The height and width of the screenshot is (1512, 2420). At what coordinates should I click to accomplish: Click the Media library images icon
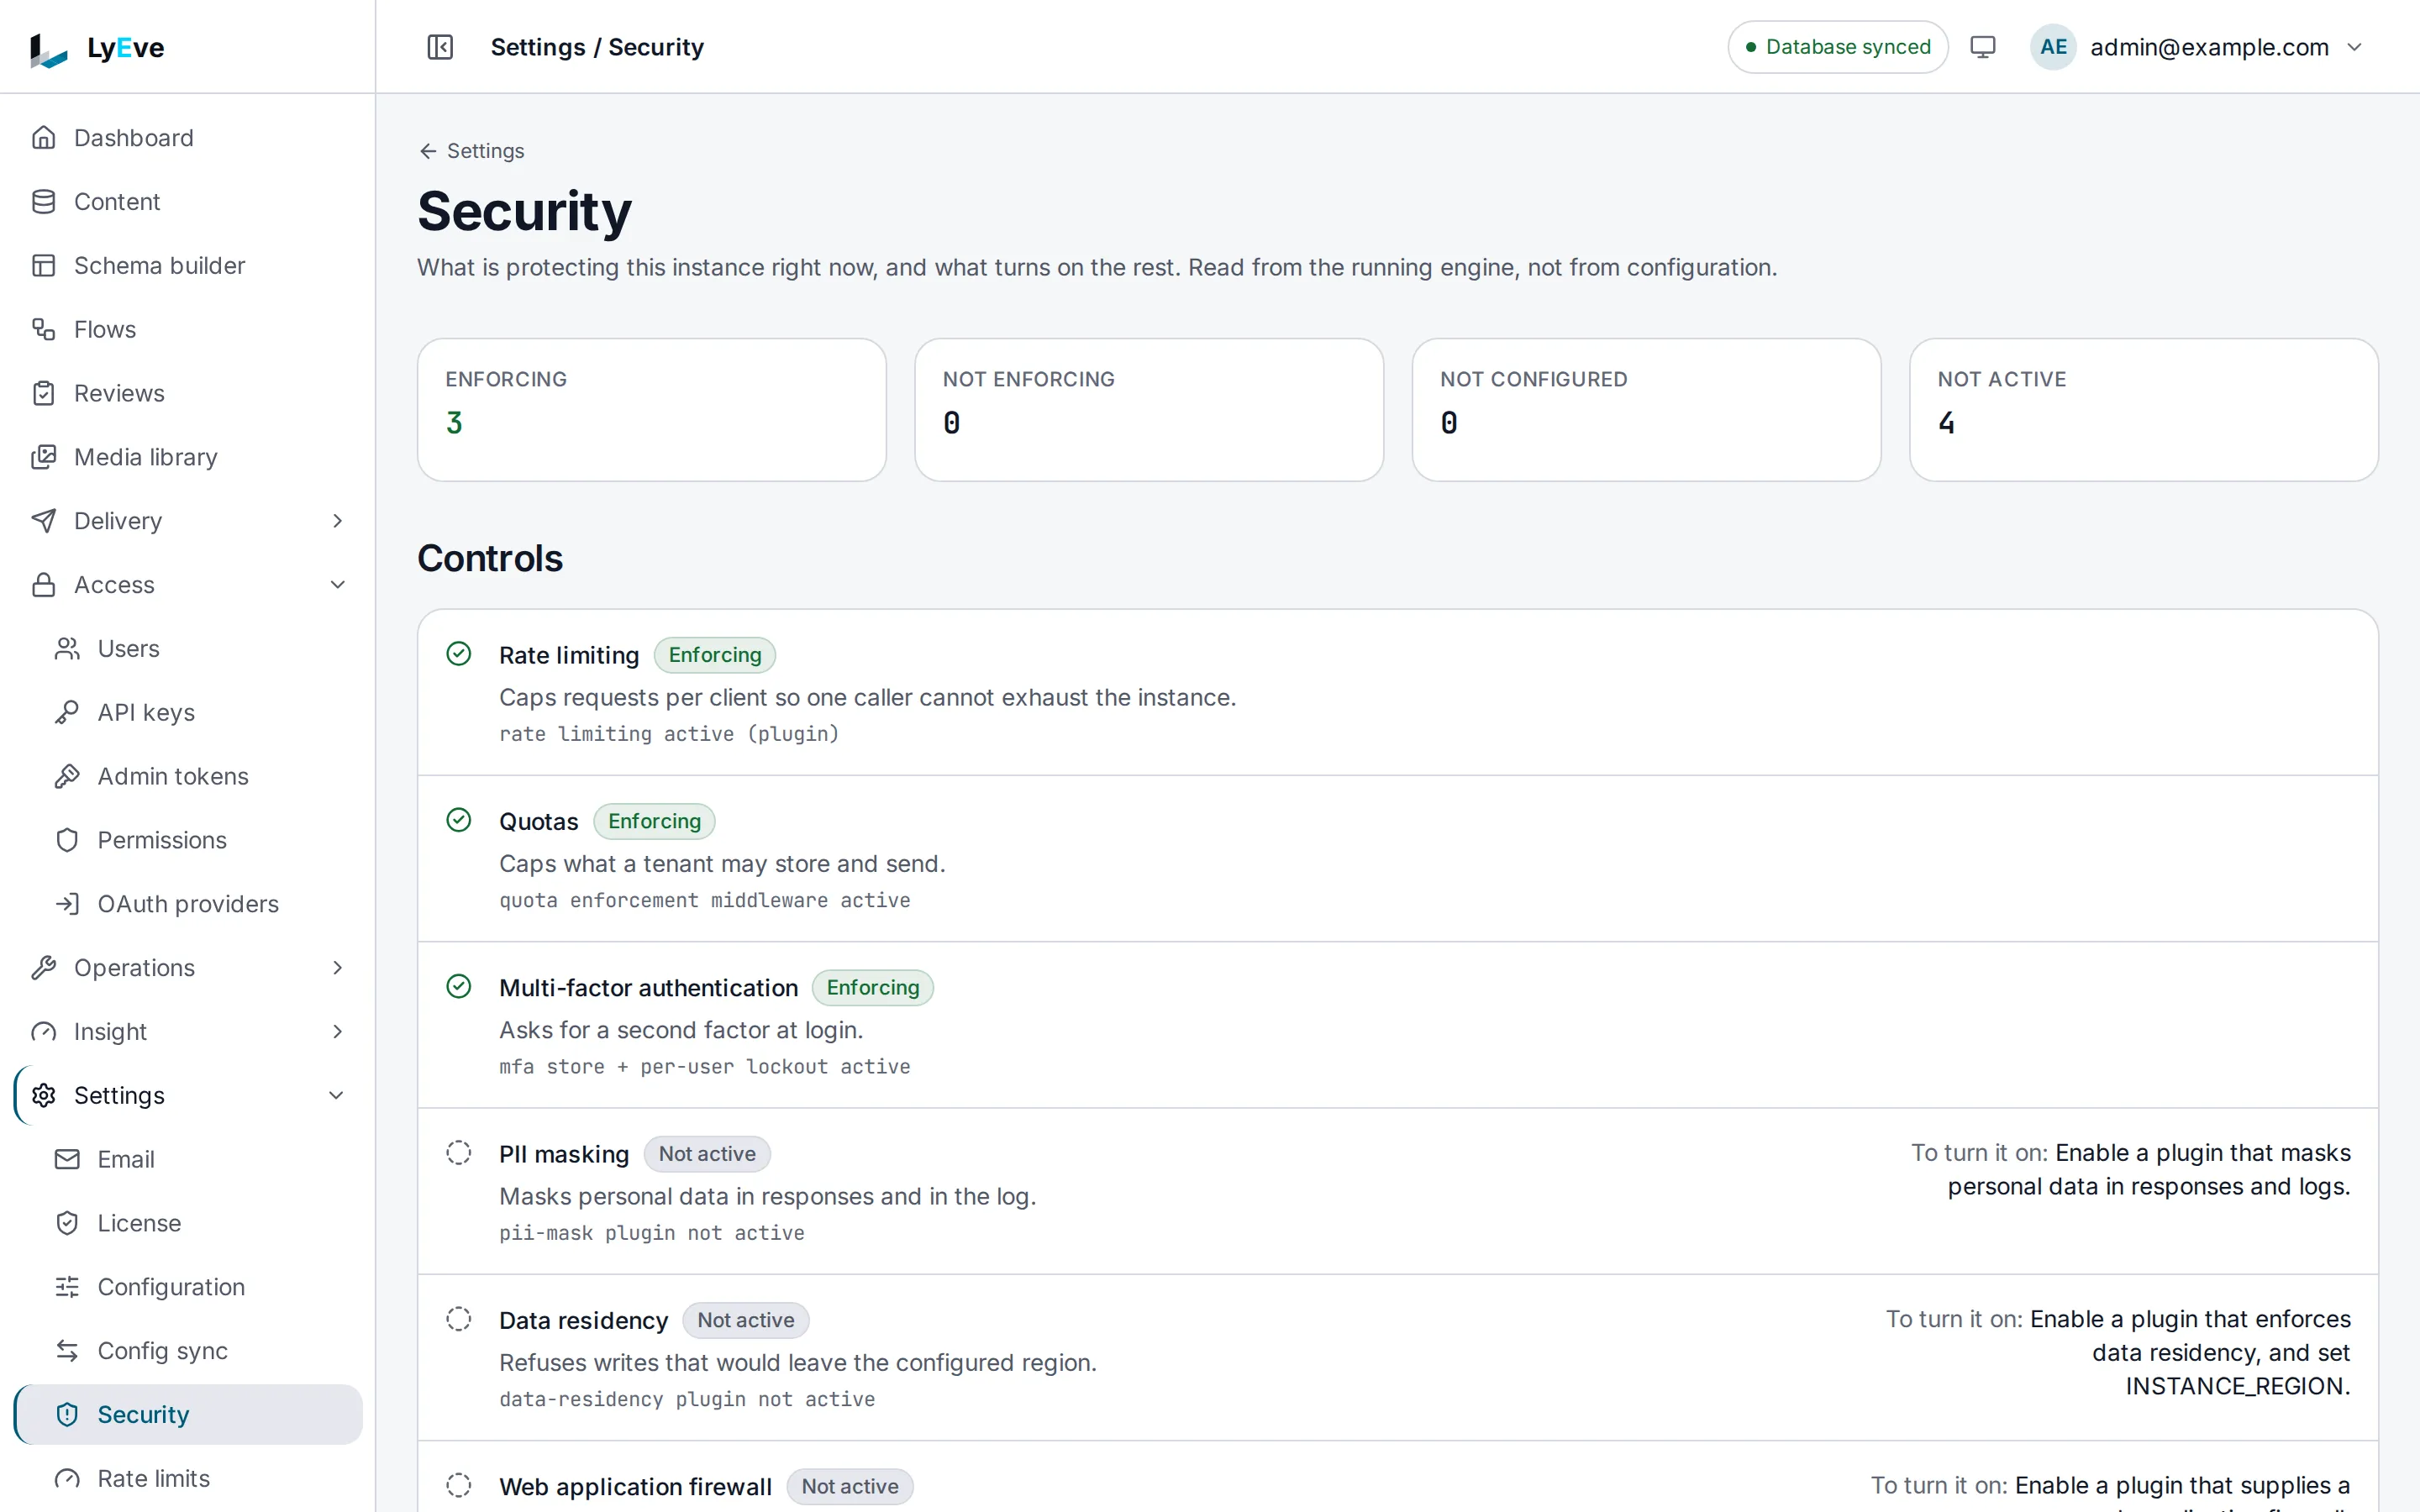[43, 457]
